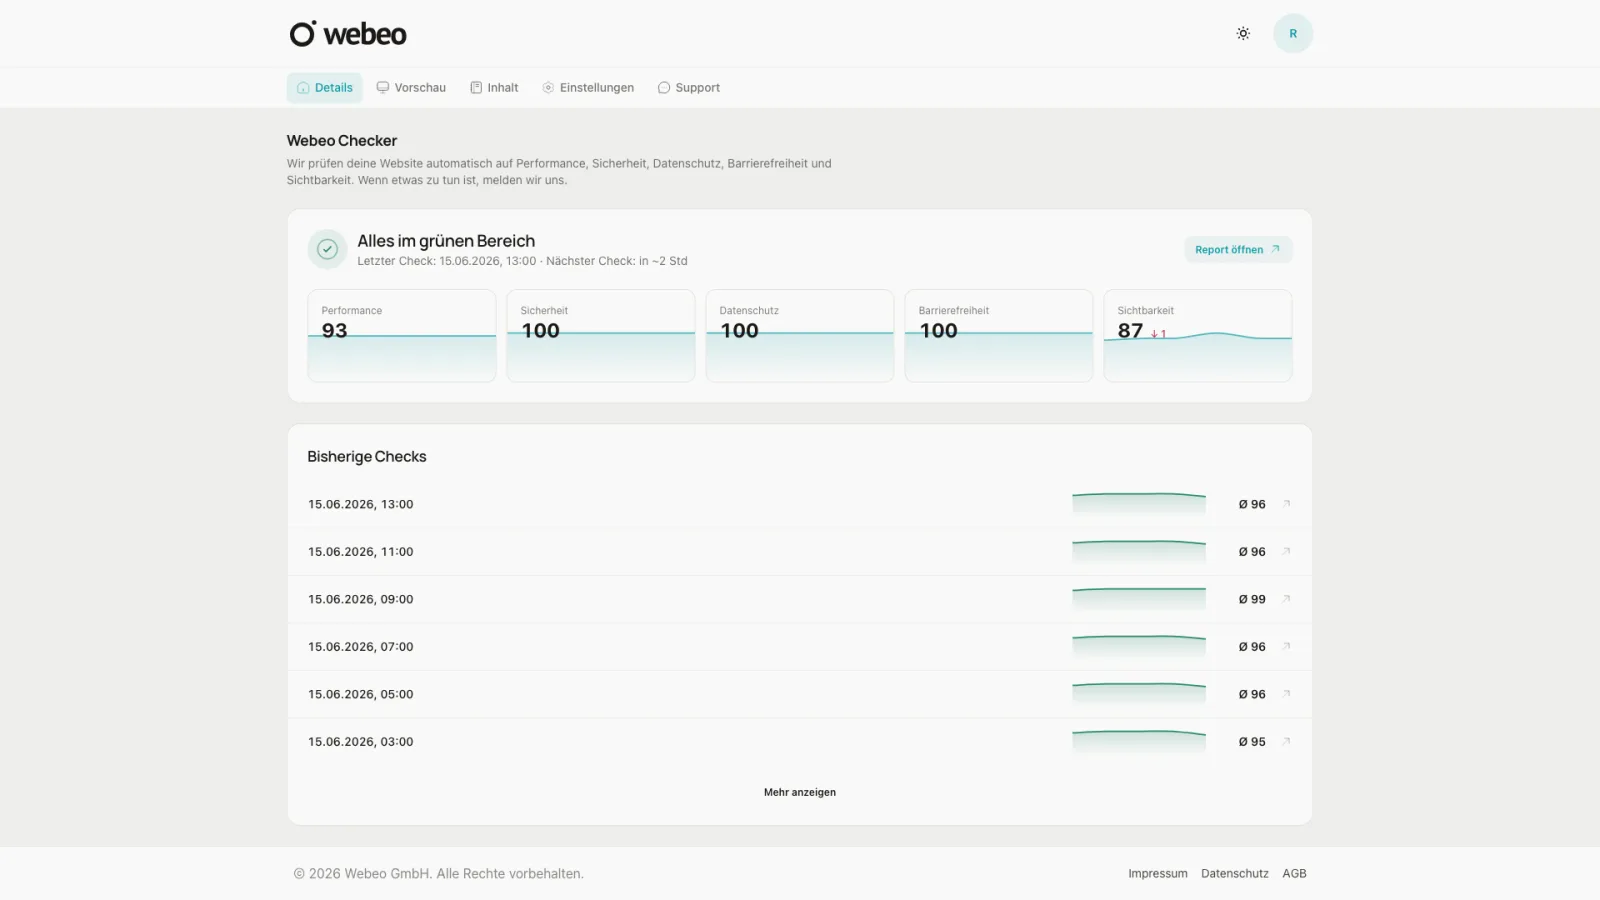The height and width of the screenshot is (900, 1600).
Task: Open the 15.06.2026, 09:00 check arrow icon
Action: click(x=1287, y=599)
